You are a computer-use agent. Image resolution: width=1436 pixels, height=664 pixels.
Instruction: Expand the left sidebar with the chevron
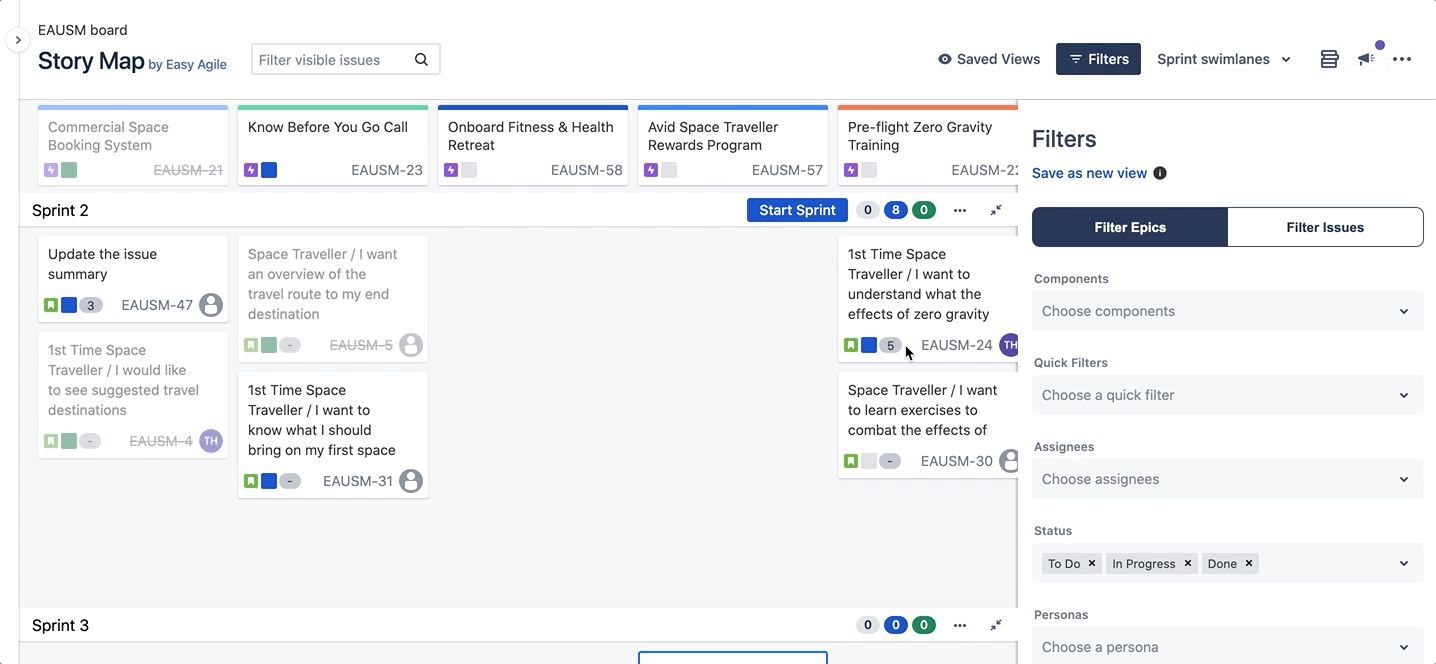18,40
